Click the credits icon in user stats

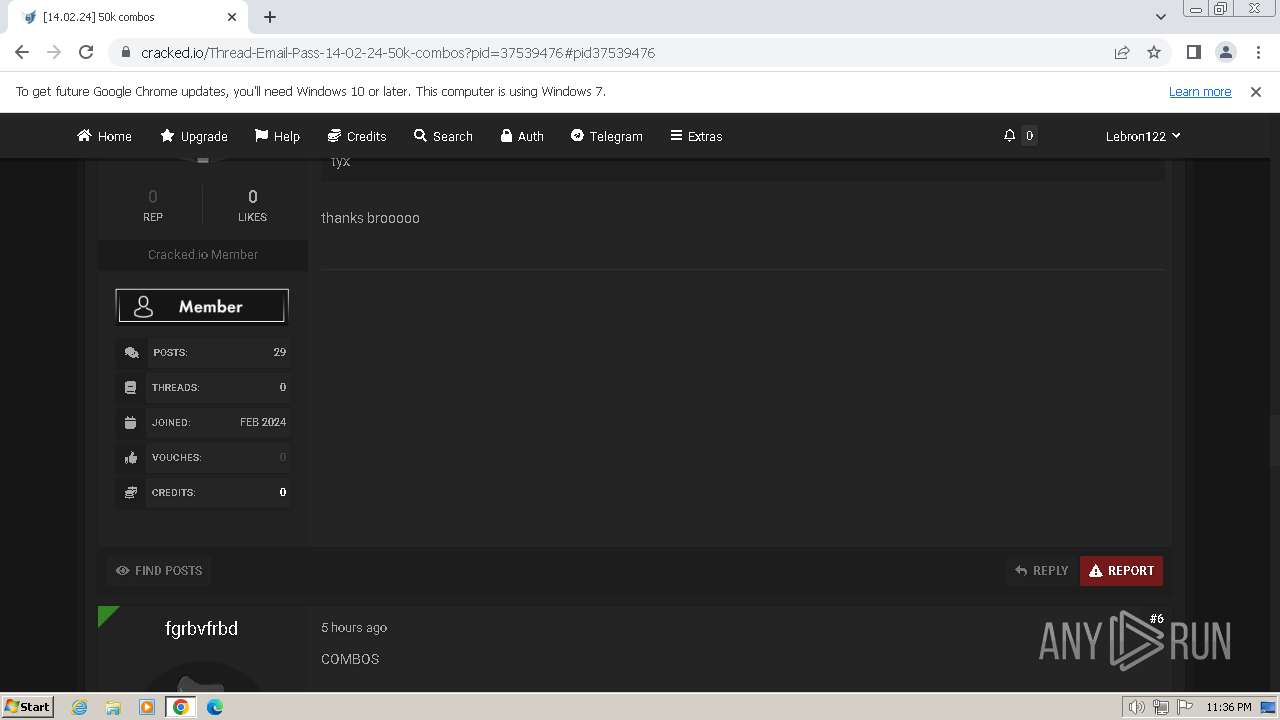131,492
